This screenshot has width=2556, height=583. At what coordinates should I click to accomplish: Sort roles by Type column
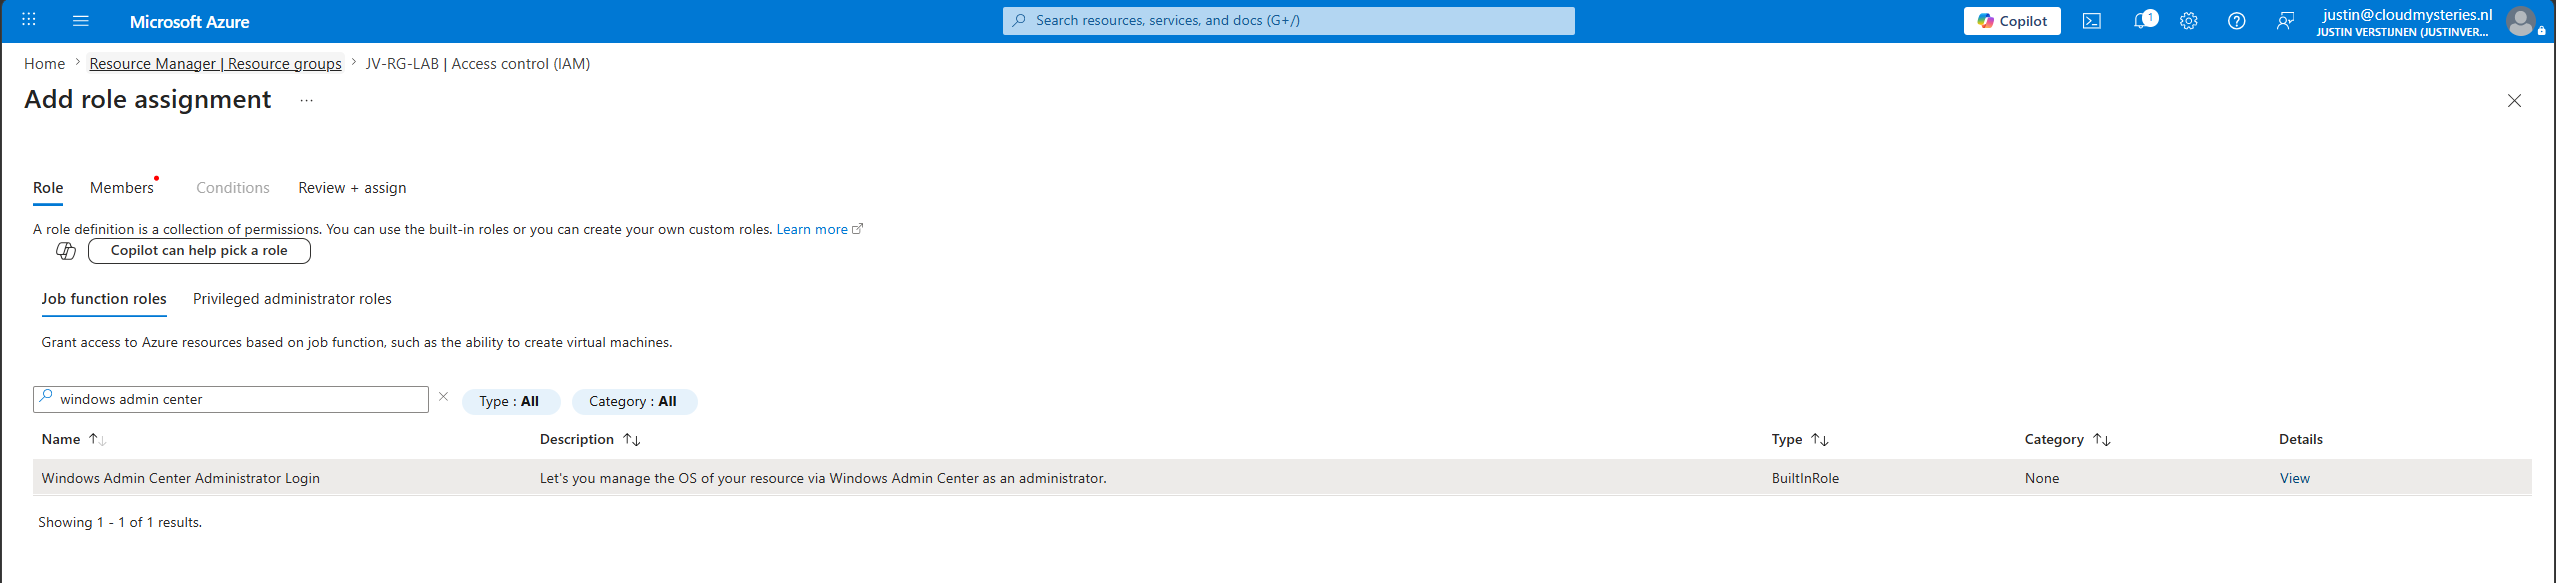(x=1799, y=439)
